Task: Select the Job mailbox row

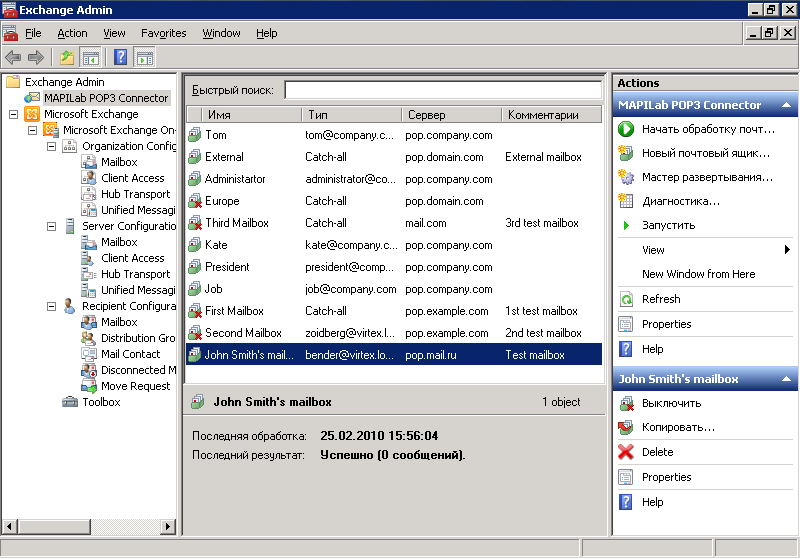Action: coord(394,289)
